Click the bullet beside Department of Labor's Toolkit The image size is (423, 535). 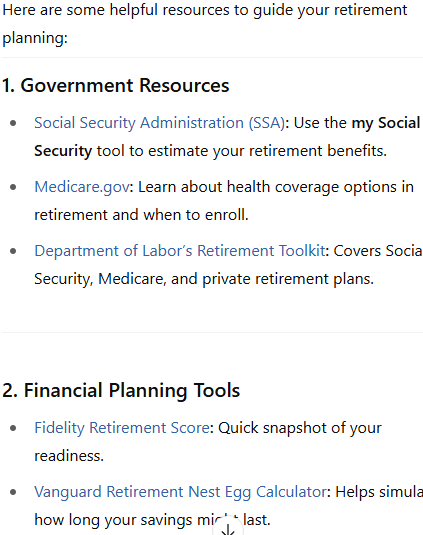tap(13, 251)
